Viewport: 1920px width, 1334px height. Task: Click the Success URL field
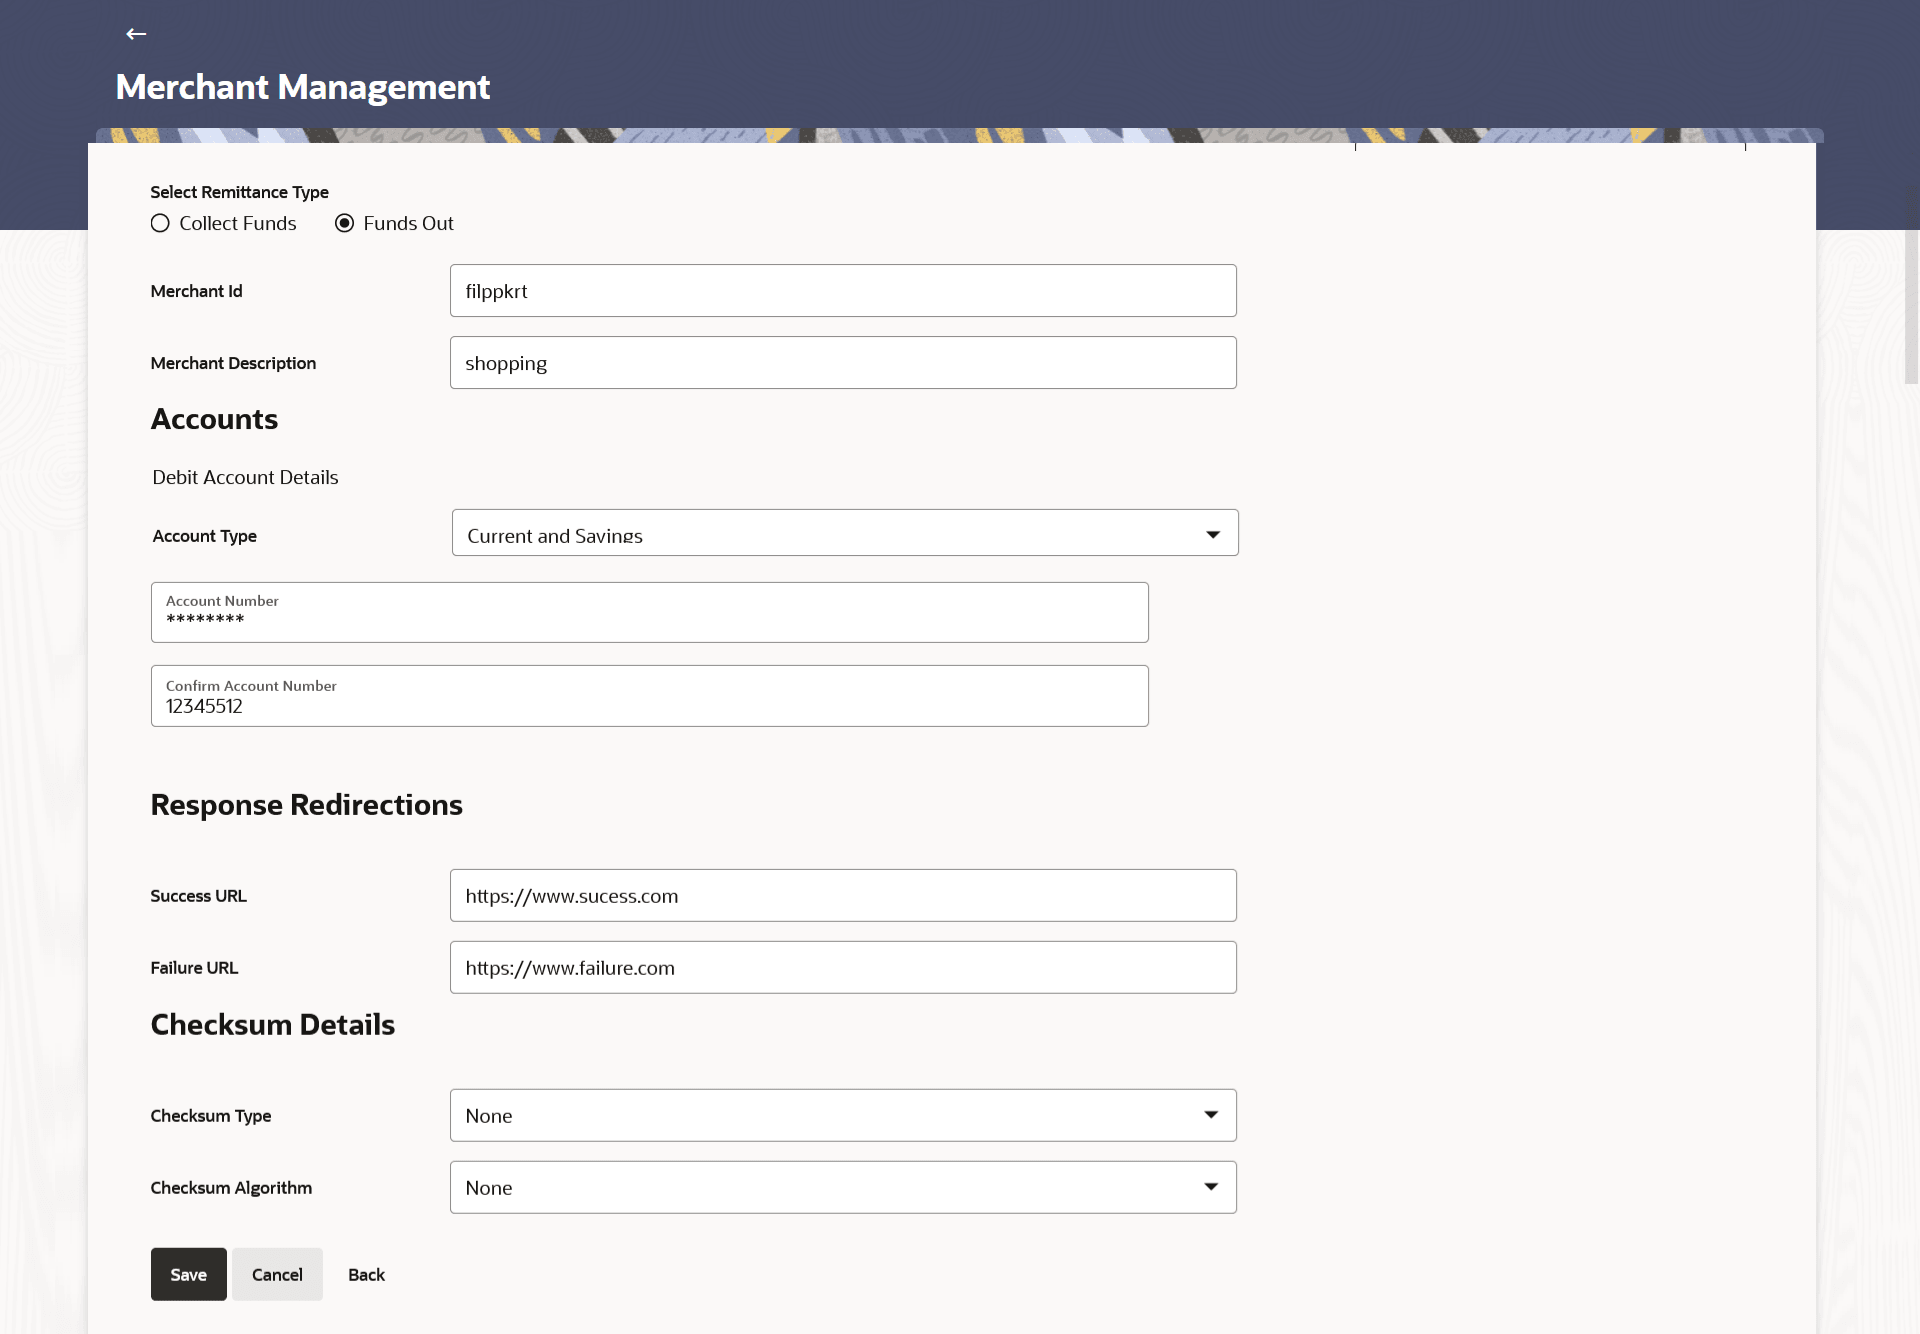pos(842,896)
